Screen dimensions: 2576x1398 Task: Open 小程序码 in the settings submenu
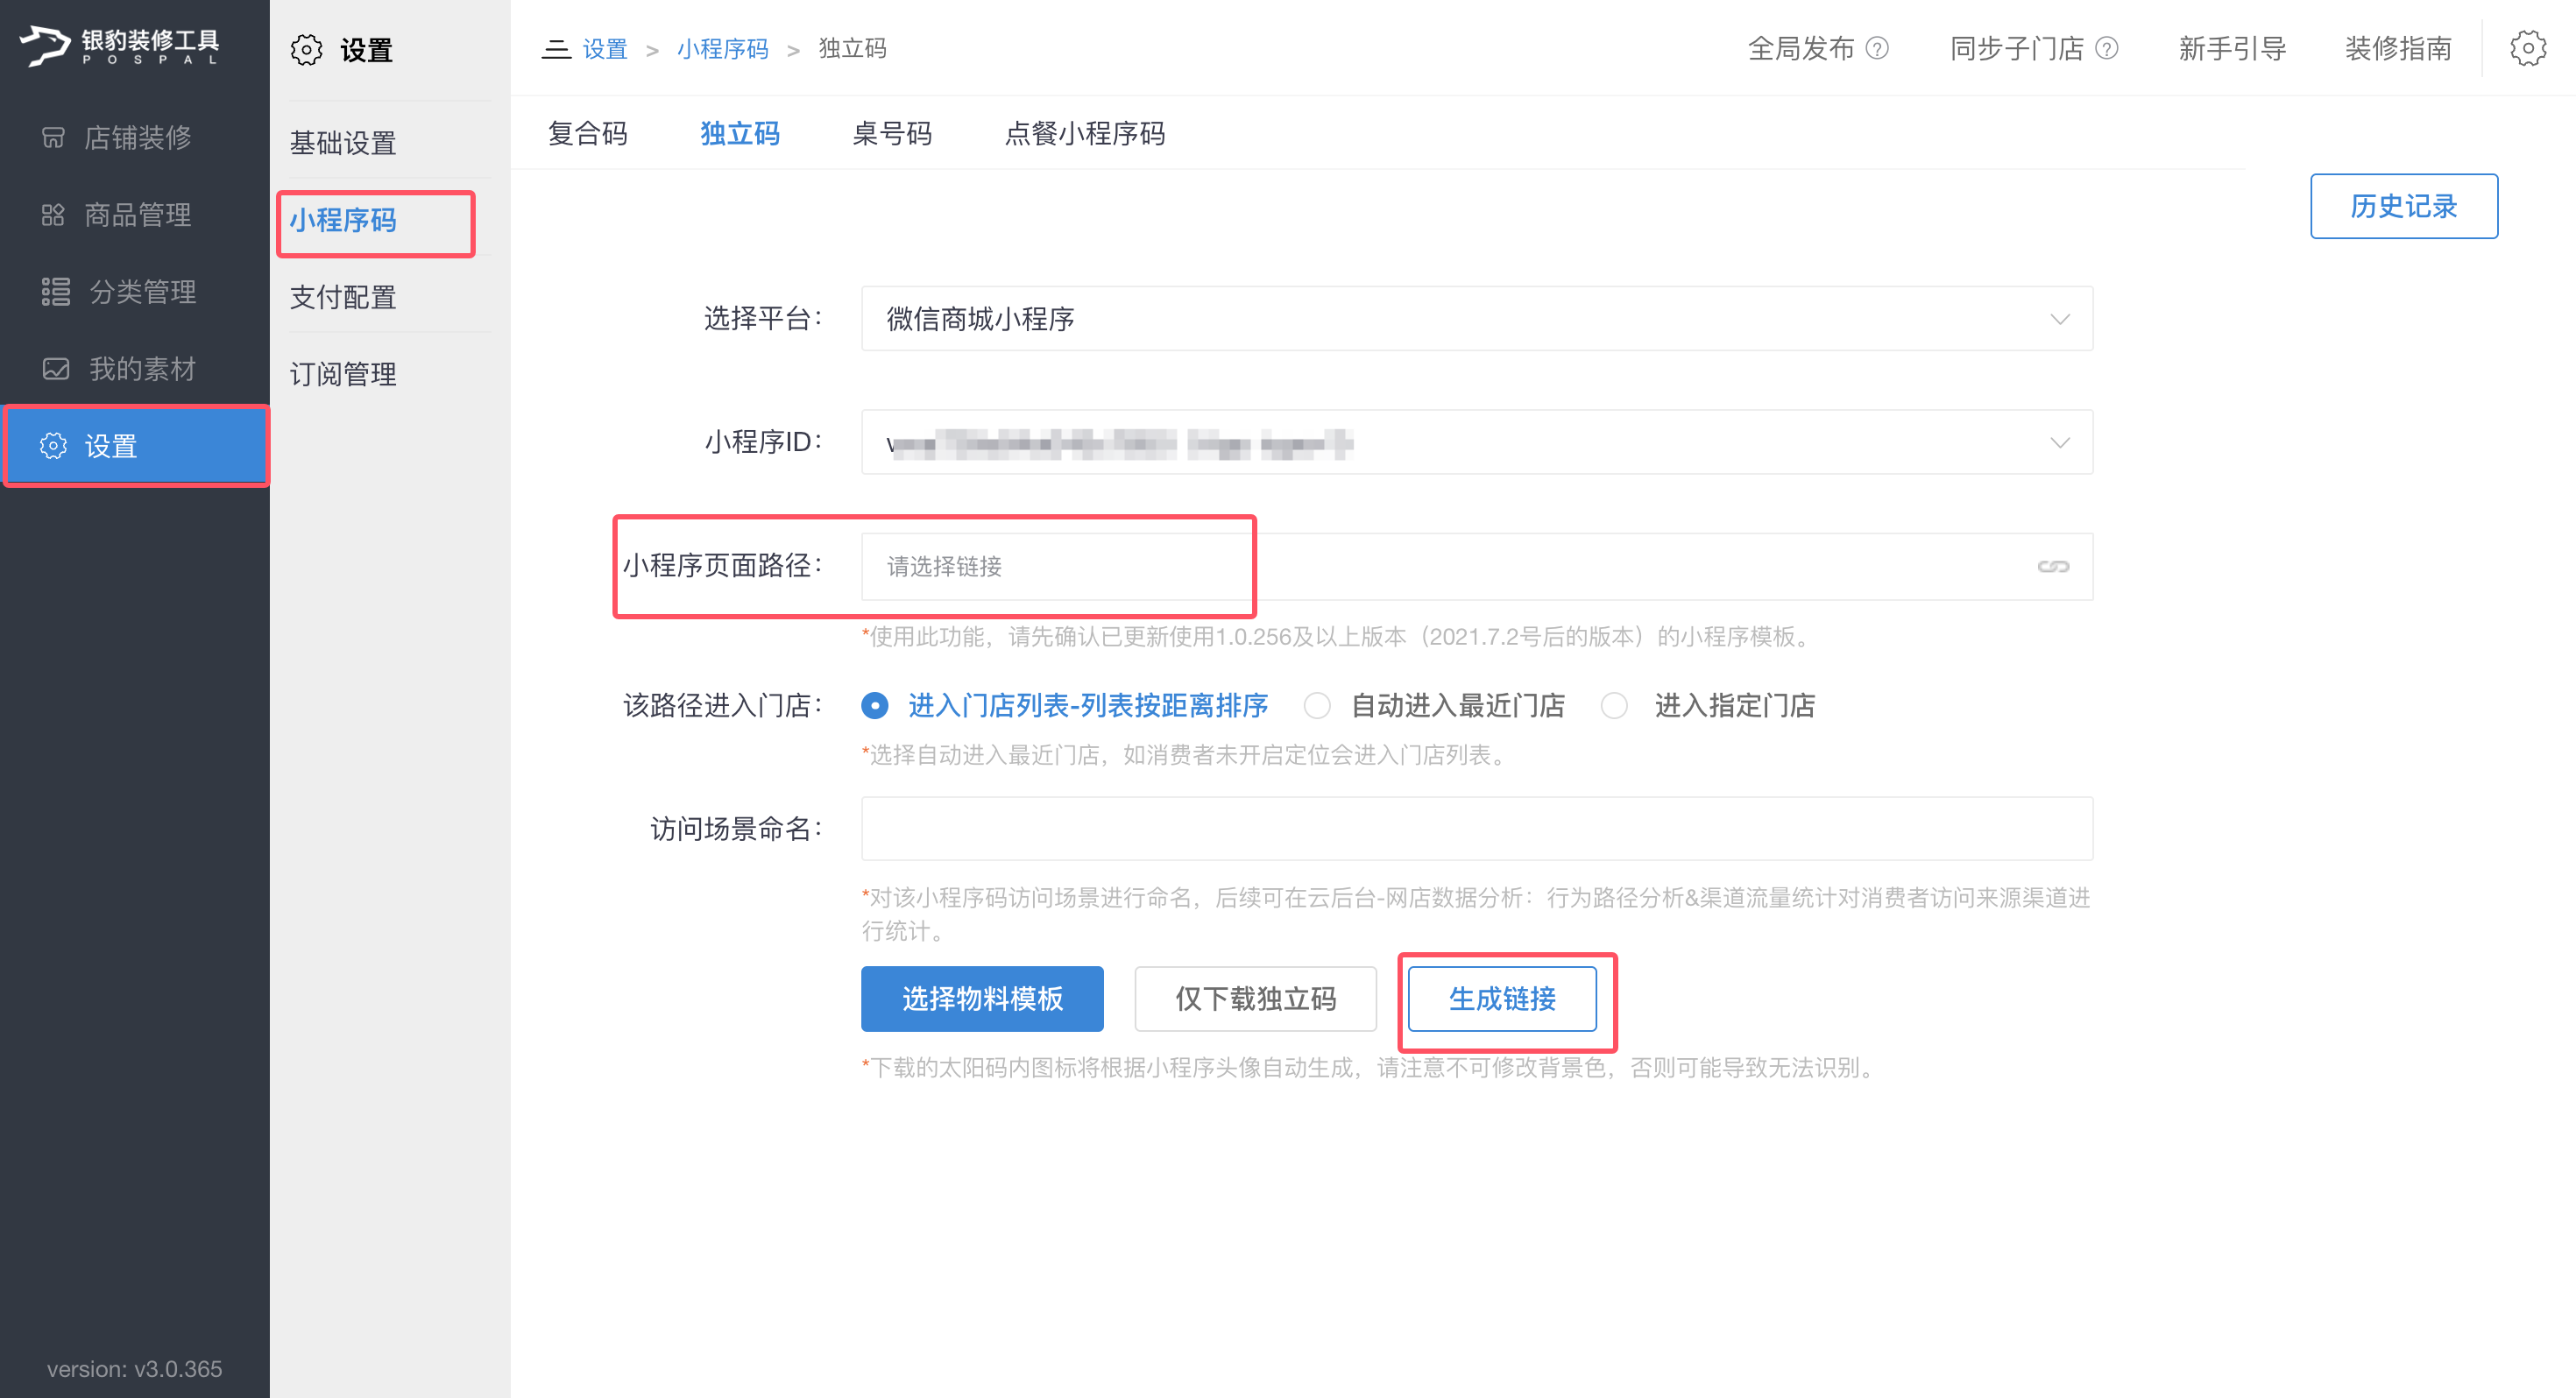343,221
